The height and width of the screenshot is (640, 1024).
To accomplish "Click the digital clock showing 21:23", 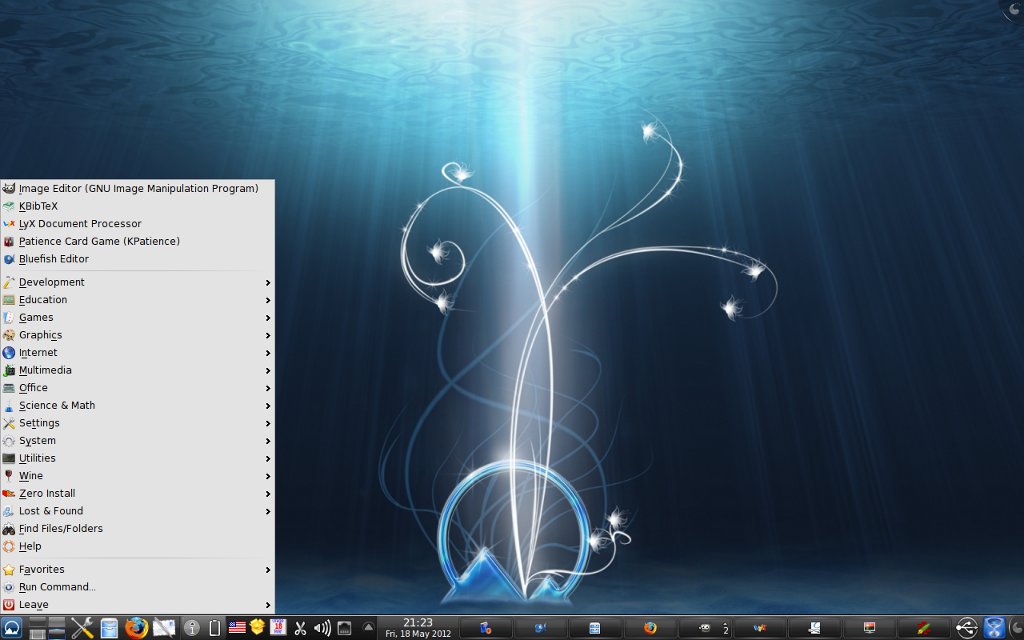I will 418,627.
